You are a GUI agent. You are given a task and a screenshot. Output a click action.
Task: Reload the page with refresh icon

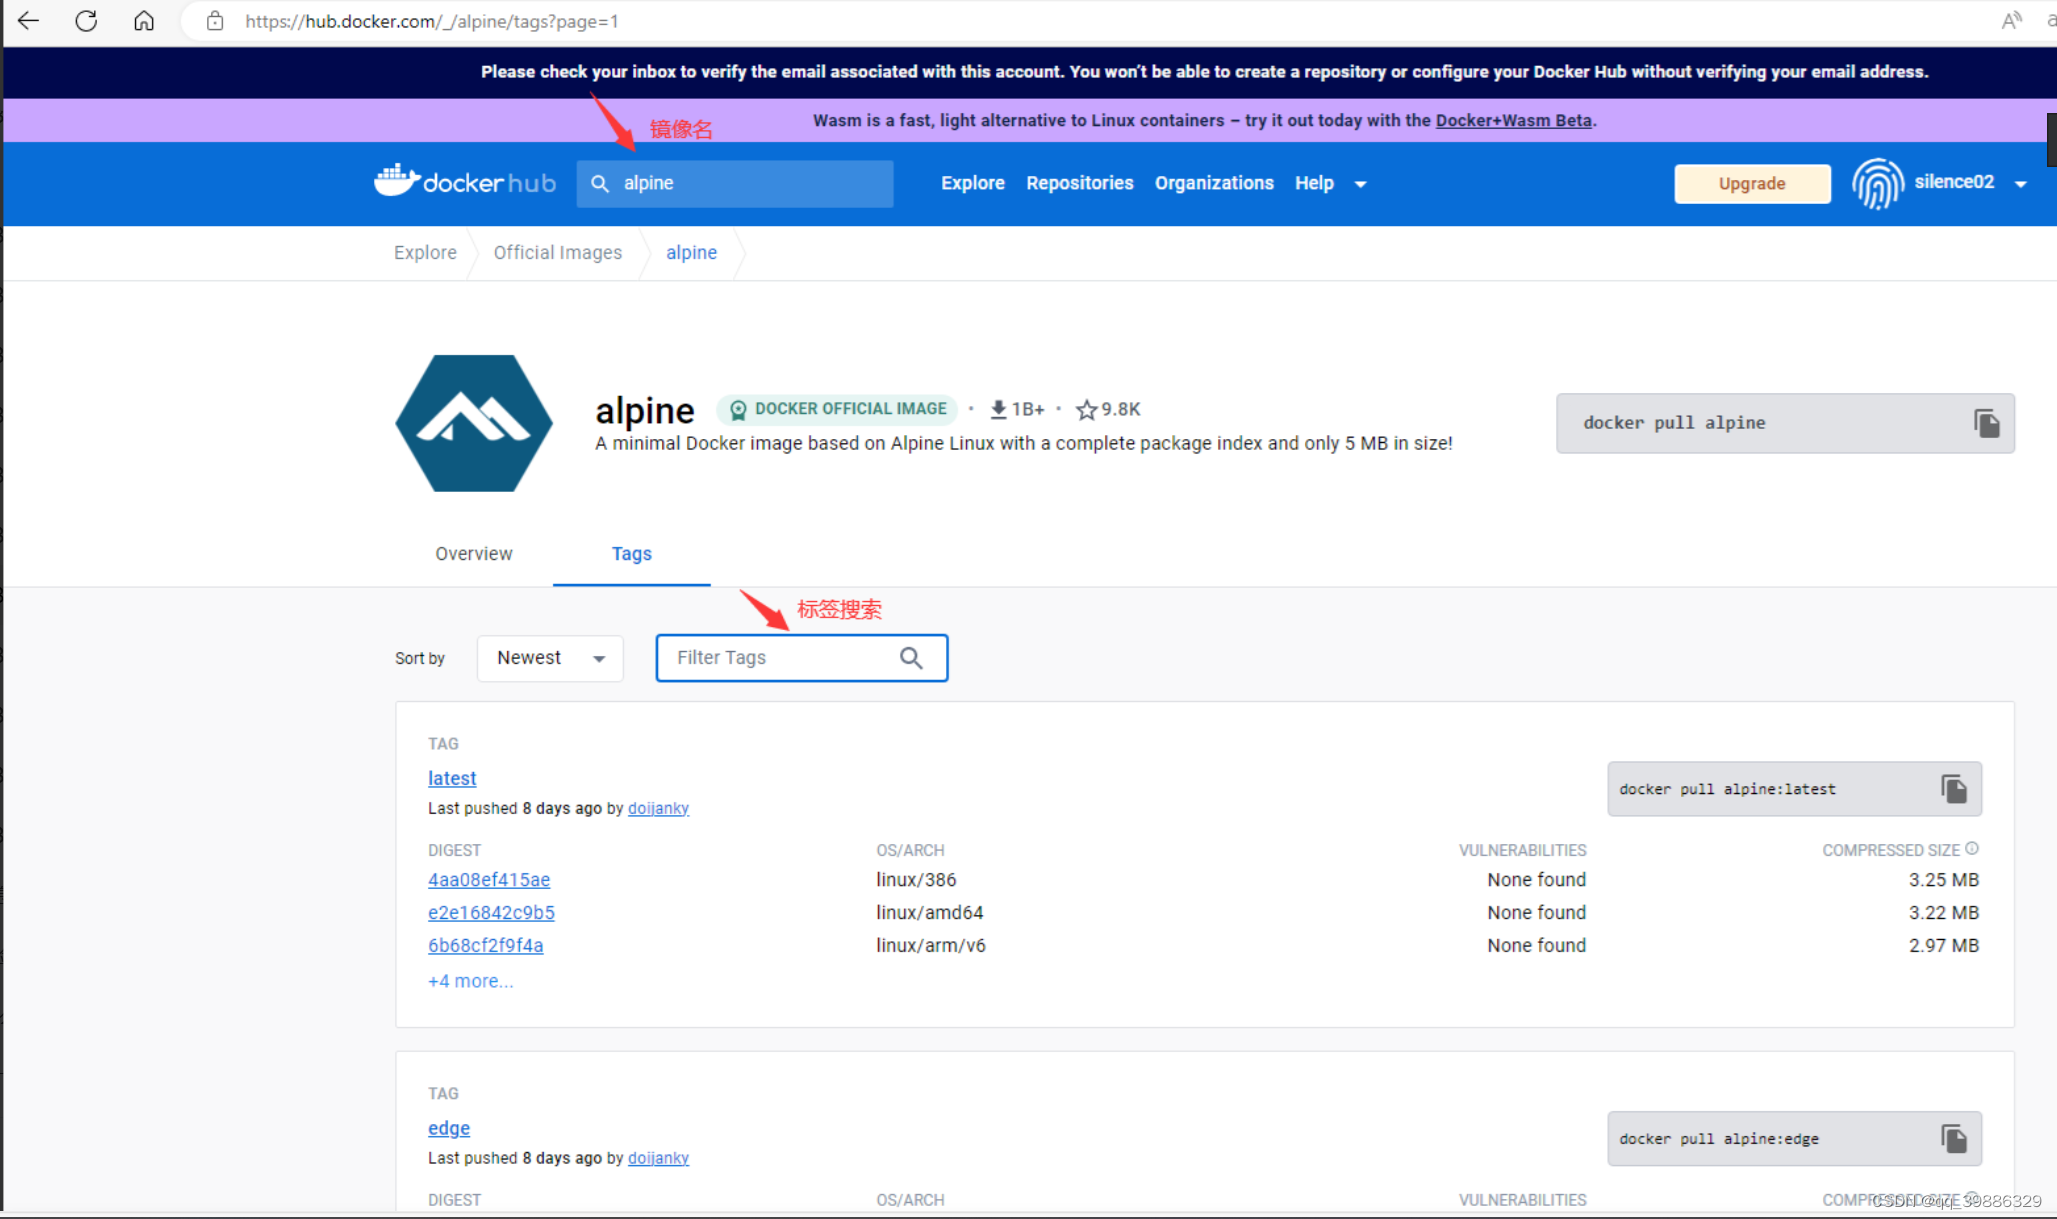[86, 21]
